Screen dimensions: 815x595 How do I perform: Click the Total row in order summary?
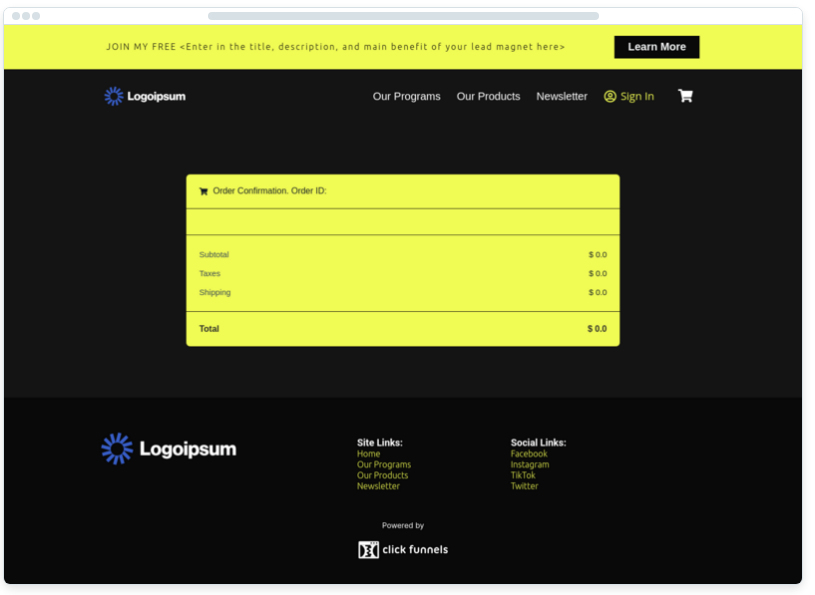pyautogui.click(x=402, y=329)
